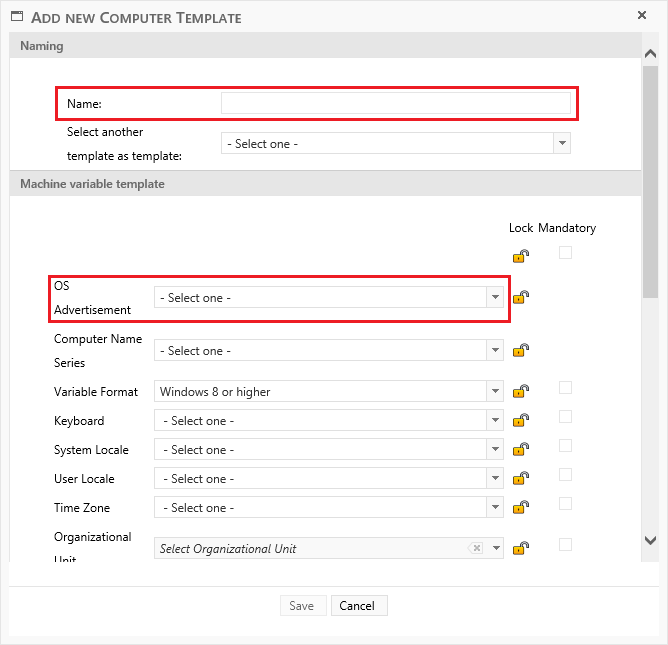The width and height of the screenshot is (668, 645).
Task: Lock the Keyboard setting
Action: point(520,421)
